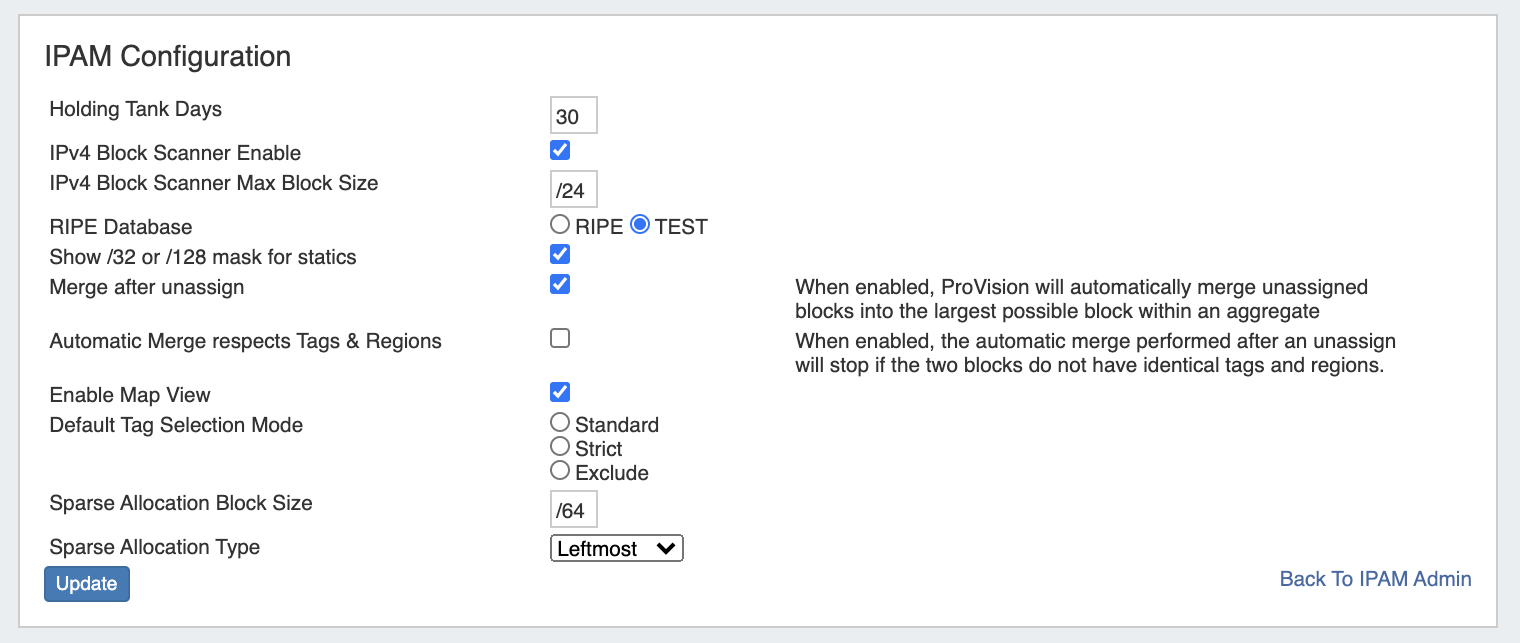The height and width of the screenshot is (643, 1520).
Task: Choose Standard tag selection mode
Action: tap(560, 423)
